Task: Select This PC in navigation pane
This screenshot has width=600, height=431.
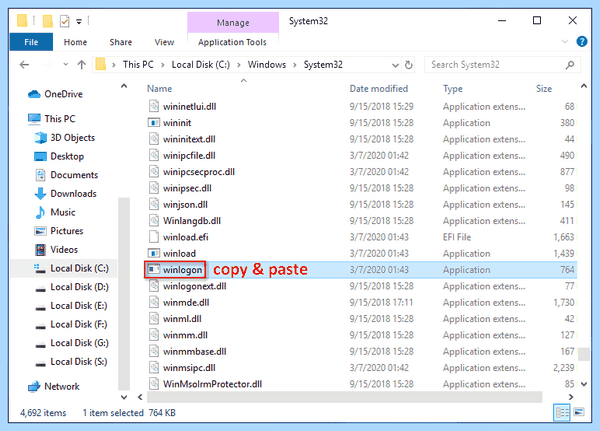Action: tap(60, 119)
